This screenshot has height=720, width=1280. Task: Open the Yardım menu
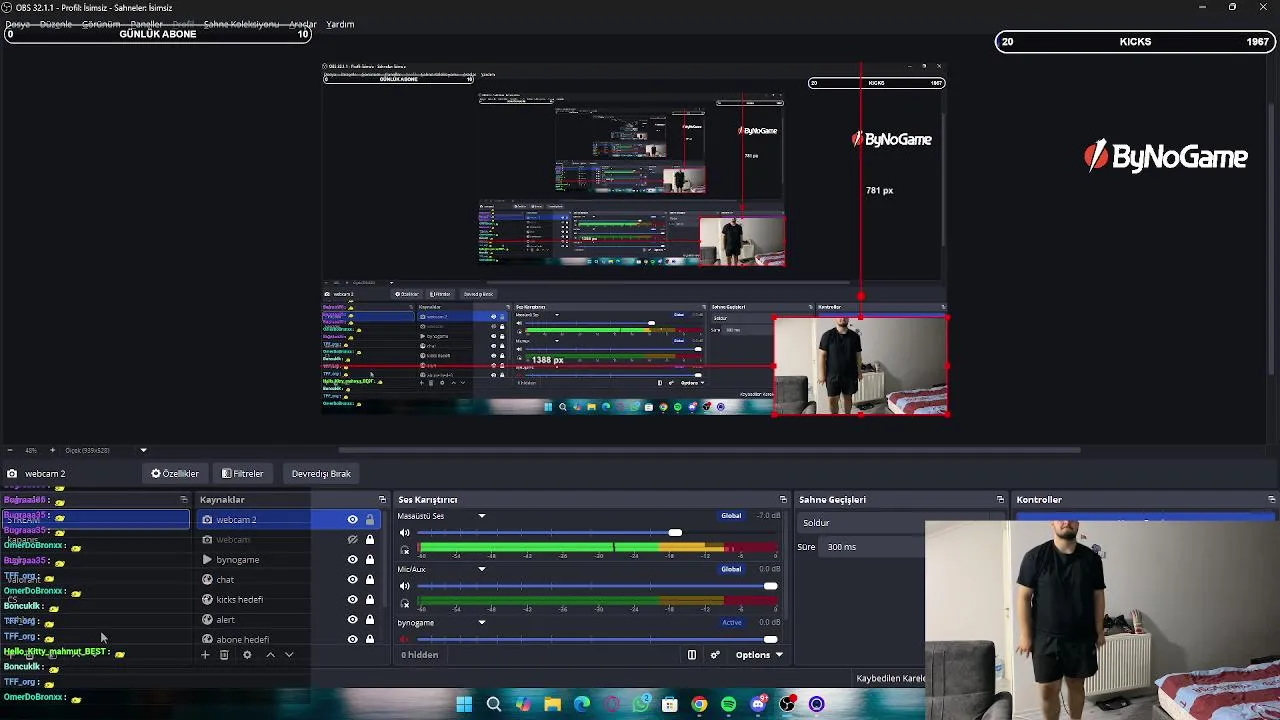340,24
